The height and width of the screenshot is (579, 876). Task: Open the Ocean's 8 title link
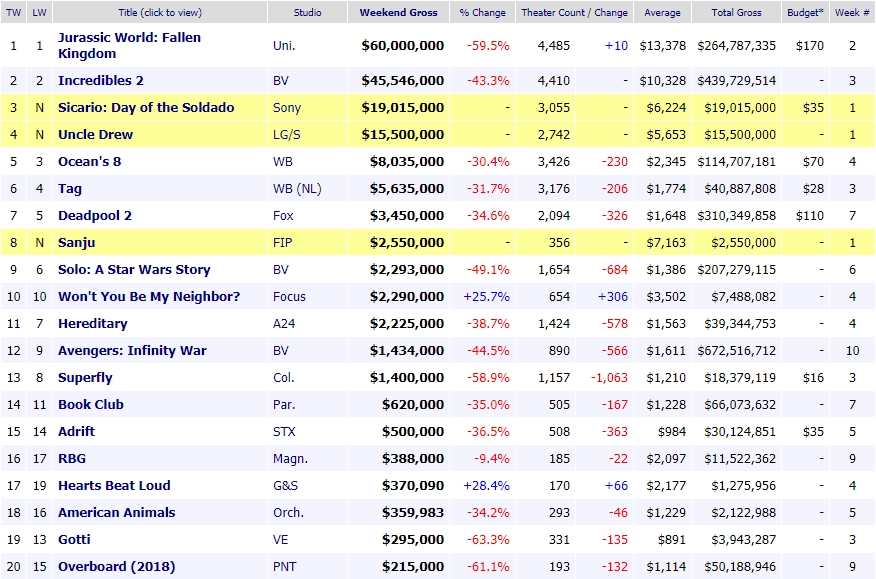click(x=89, y=162)
